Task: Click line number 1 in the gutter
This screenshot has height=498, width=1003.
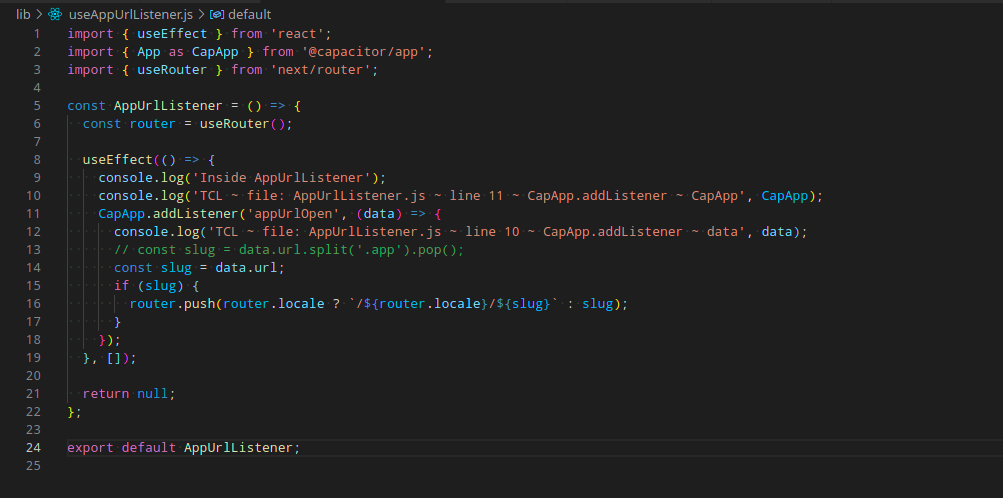Action: pos(36,33)
